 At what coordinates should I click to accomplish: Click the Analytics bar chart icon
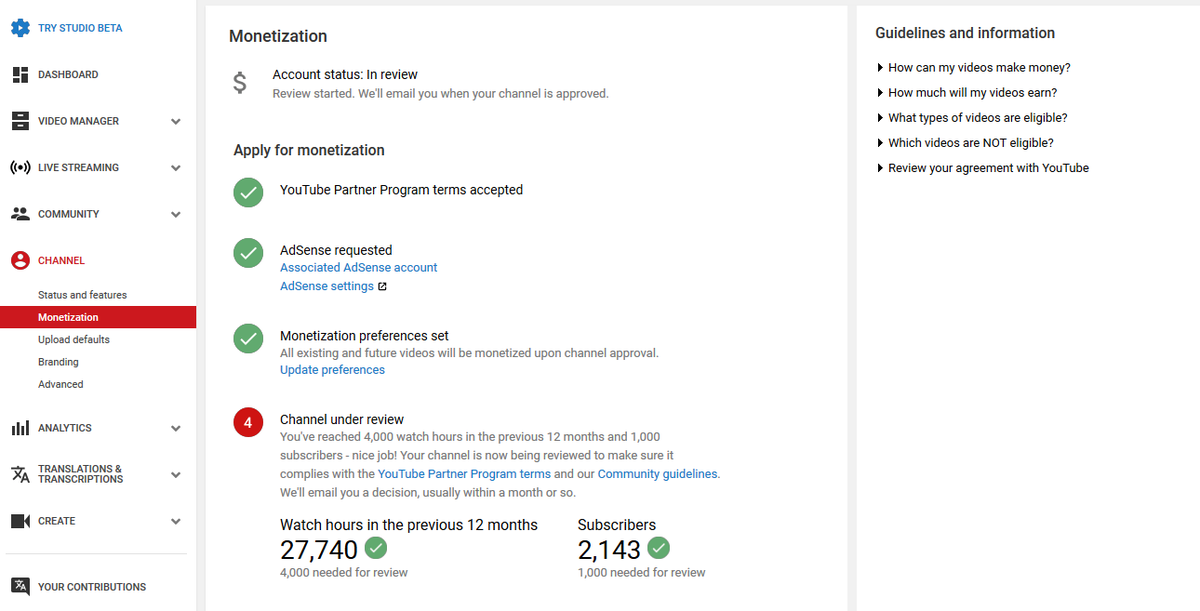point(20,428)
